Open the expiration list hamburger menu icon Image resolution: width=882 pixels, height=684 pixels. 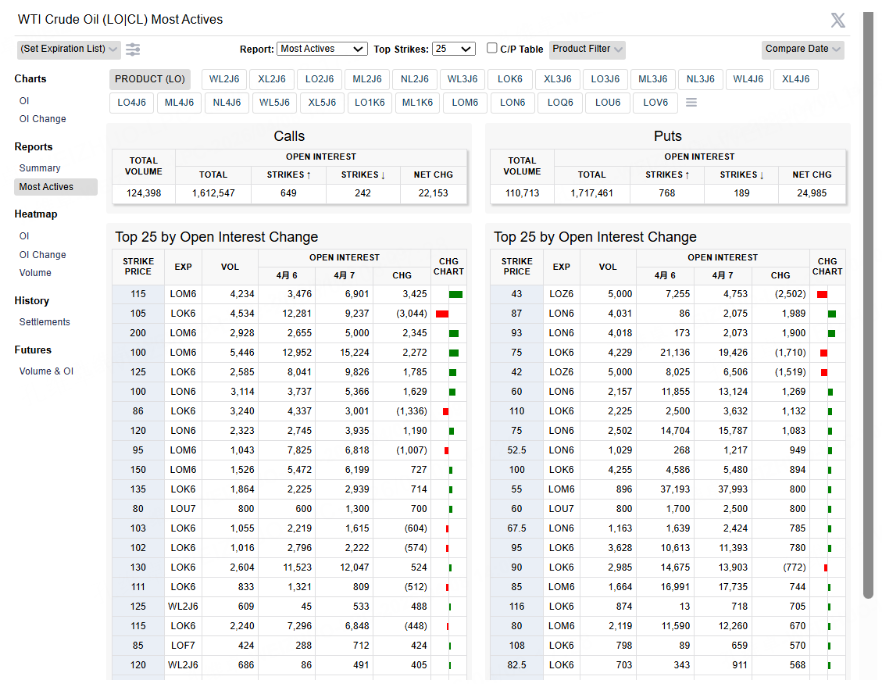coord(691,102)
